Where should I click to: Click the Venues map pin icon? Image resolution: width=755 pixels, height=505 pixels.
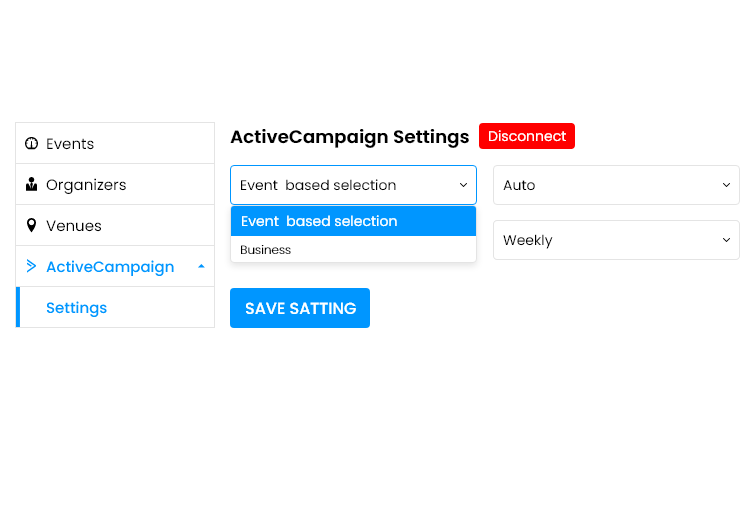pyautogui.click(x=31, y=225)
